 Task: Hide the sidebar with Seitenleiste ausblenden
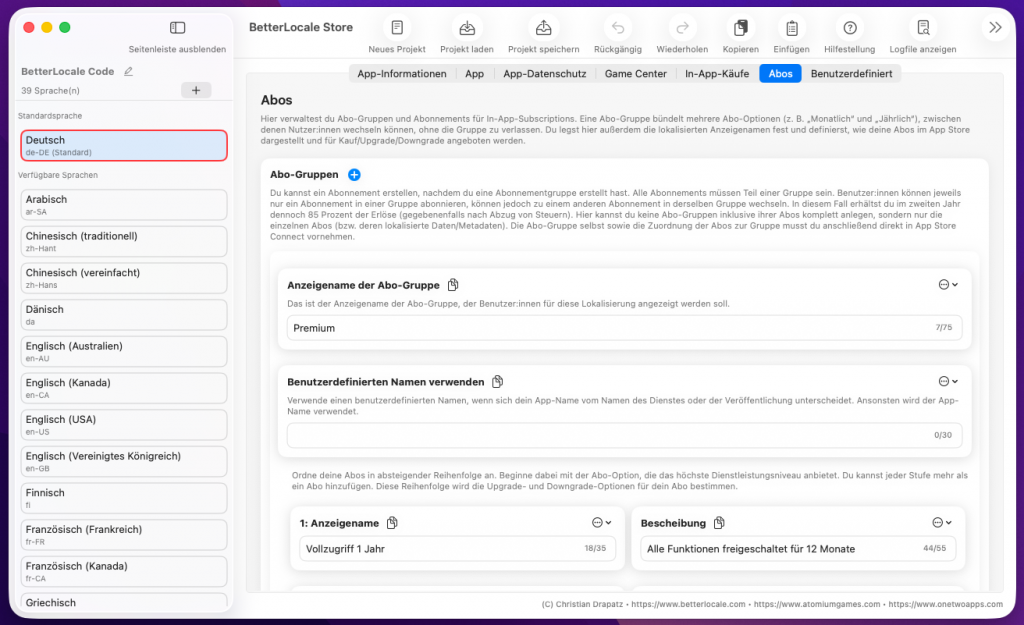(177, 28)
